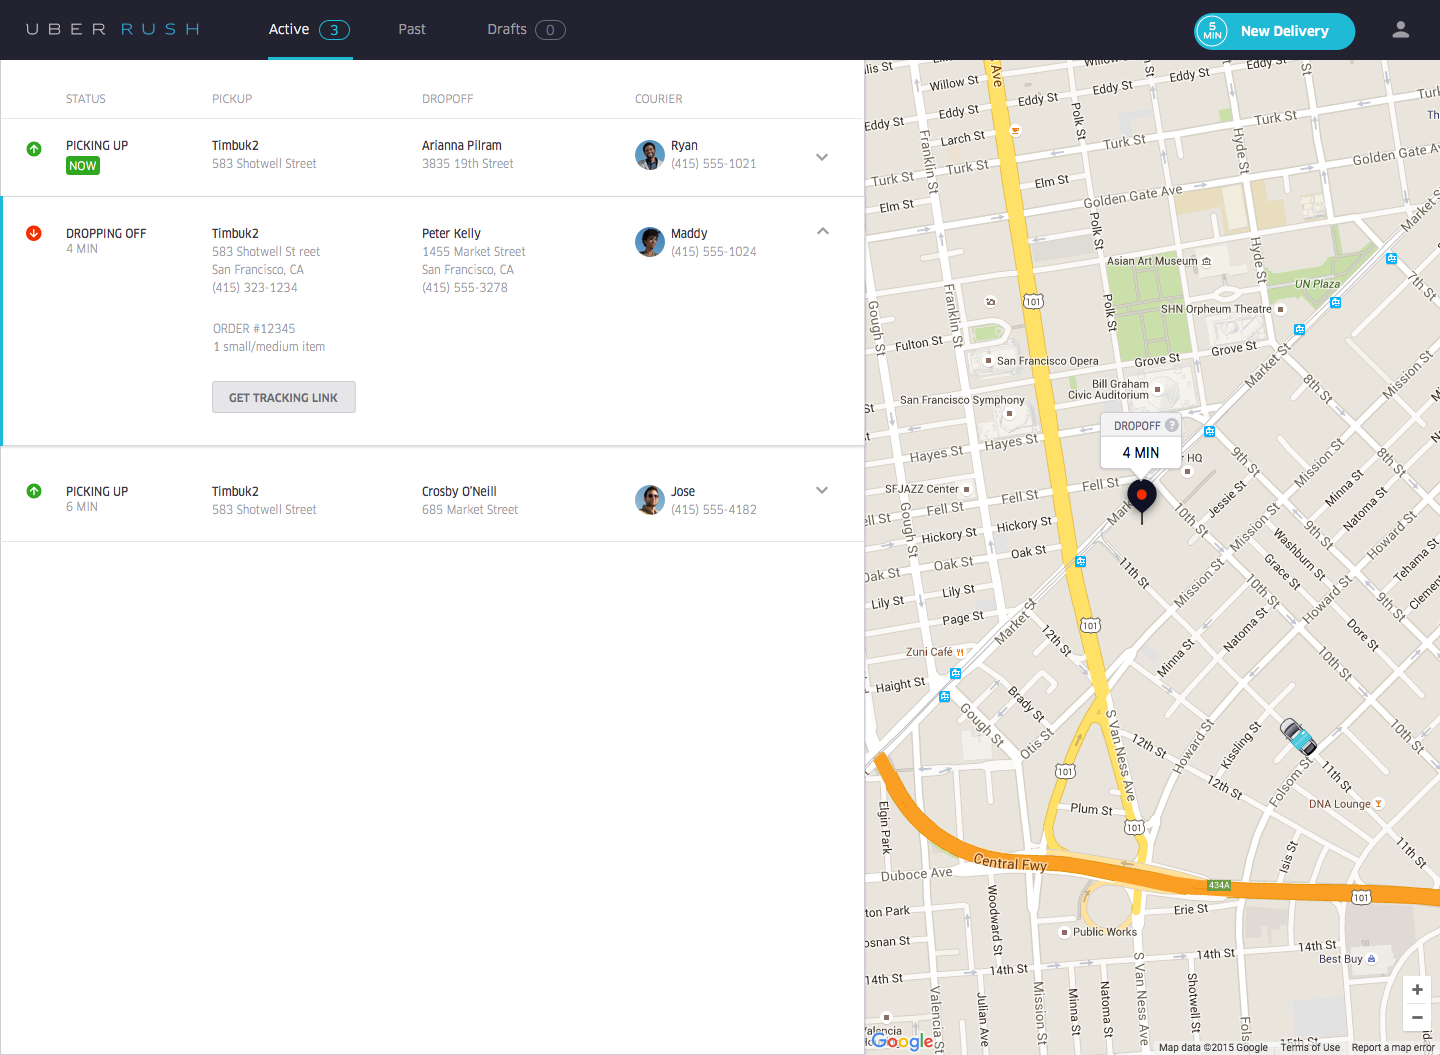Click Report a map error link
The height and width of the screenshot is (1055, 1440).
(1393, 1048)
